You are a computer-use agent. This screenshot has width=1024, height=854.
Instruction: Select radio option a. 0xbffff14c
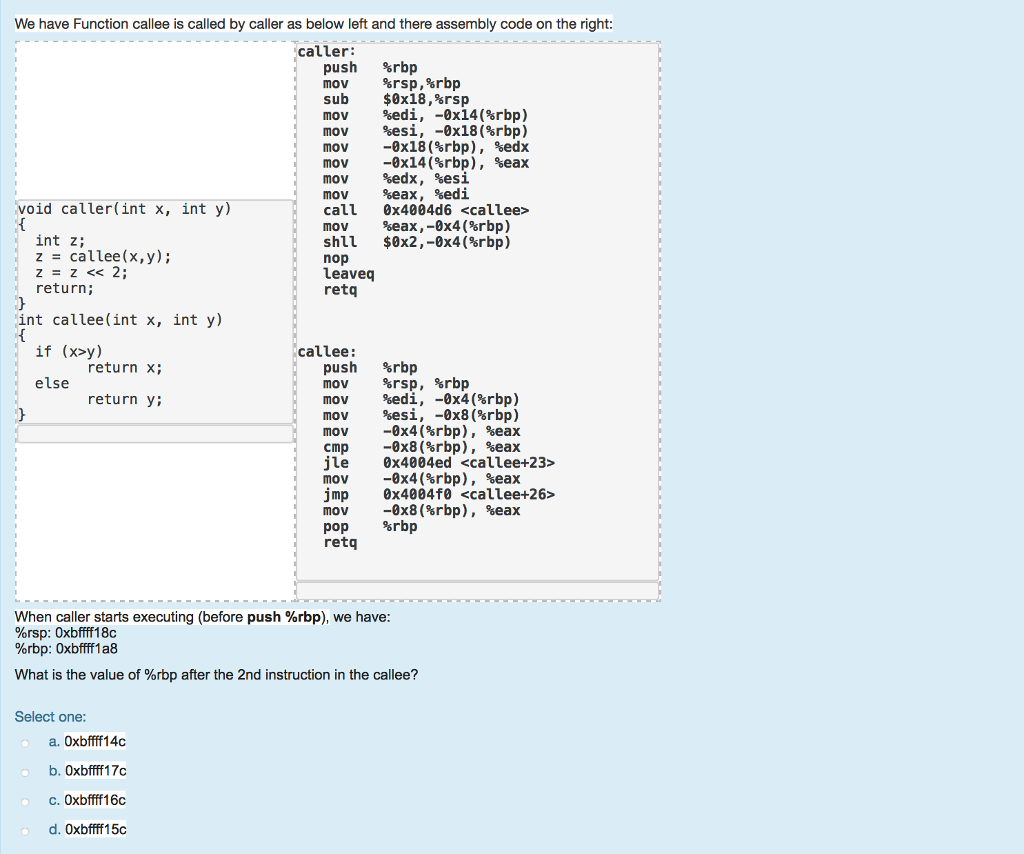tap(25, 742)
